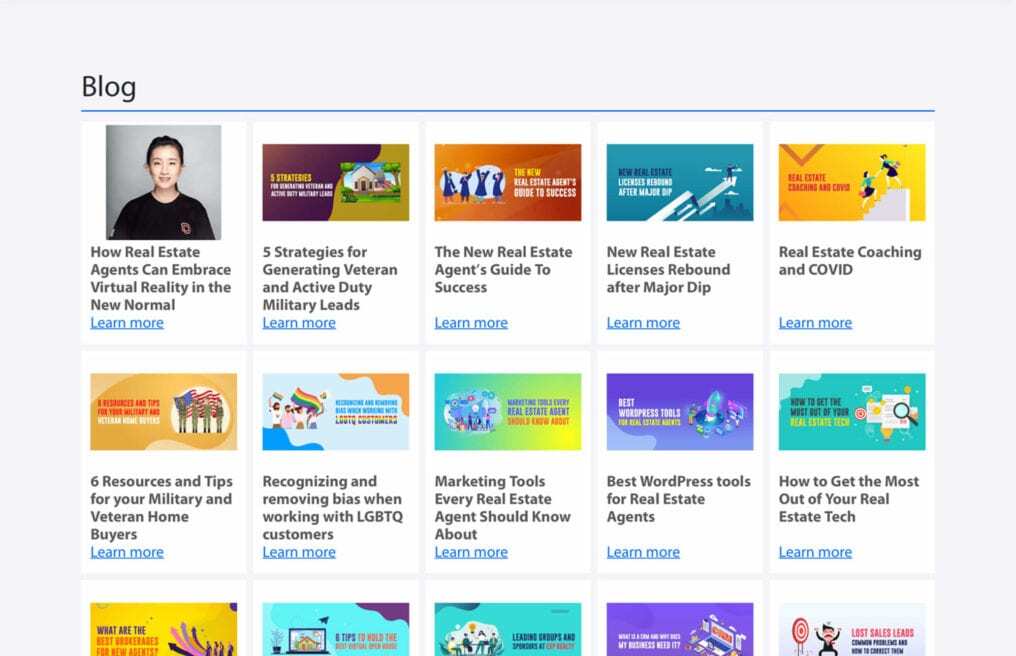Open the Lost Sales Leads thumbnail
The height and width of the screenshot is (656, 1016).
(x=851, y=630)
